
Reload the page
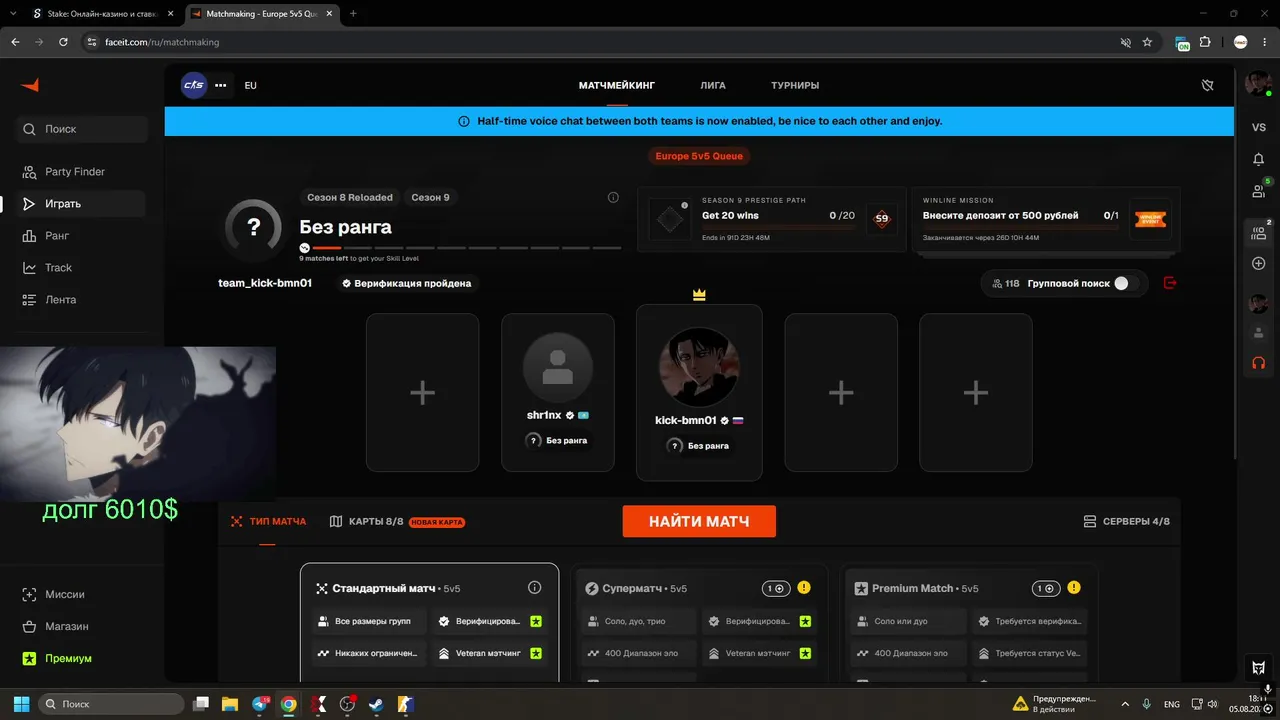63,42
